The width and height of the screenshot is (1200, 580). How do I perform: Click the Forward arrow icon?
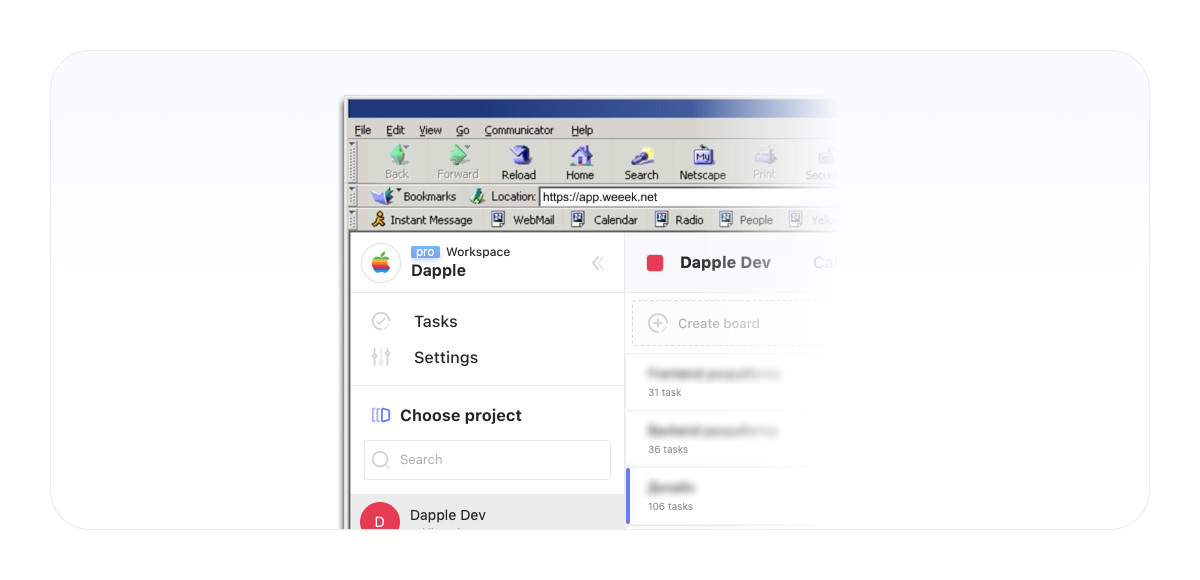point(458,157)
